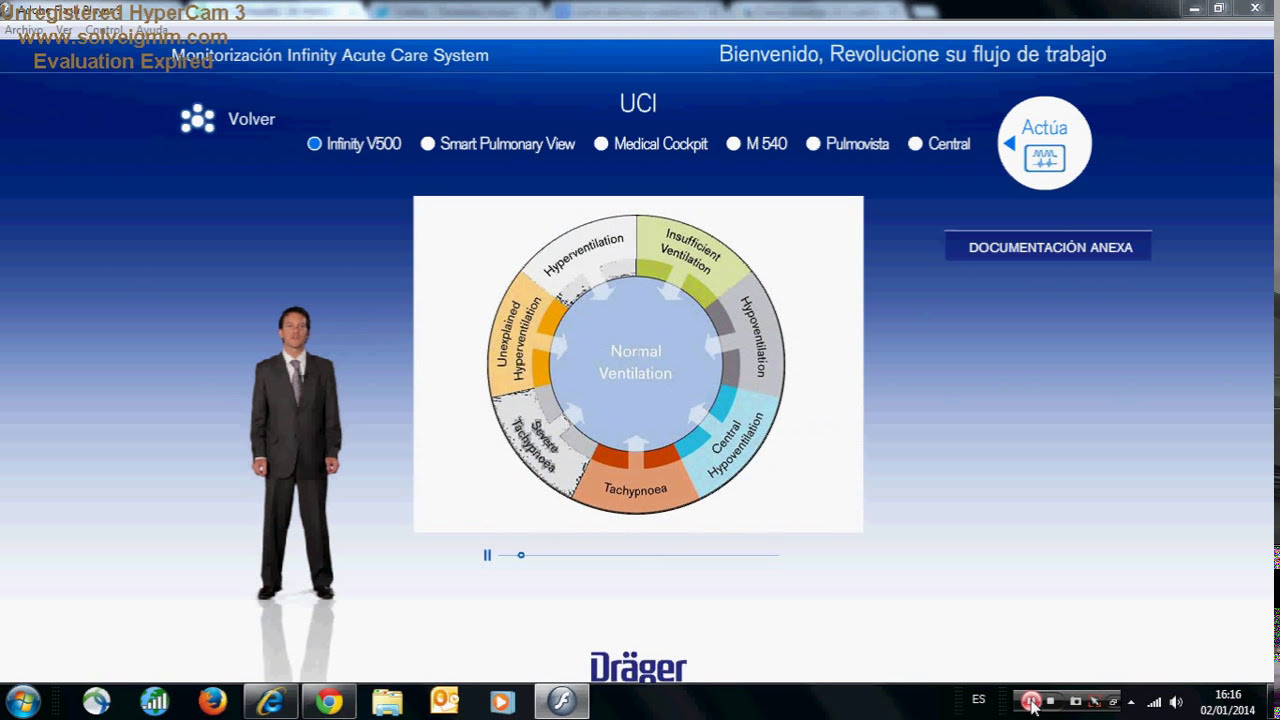Open the network signal tray icon
Screen dimensions: 1280x720
(1154, 702)
